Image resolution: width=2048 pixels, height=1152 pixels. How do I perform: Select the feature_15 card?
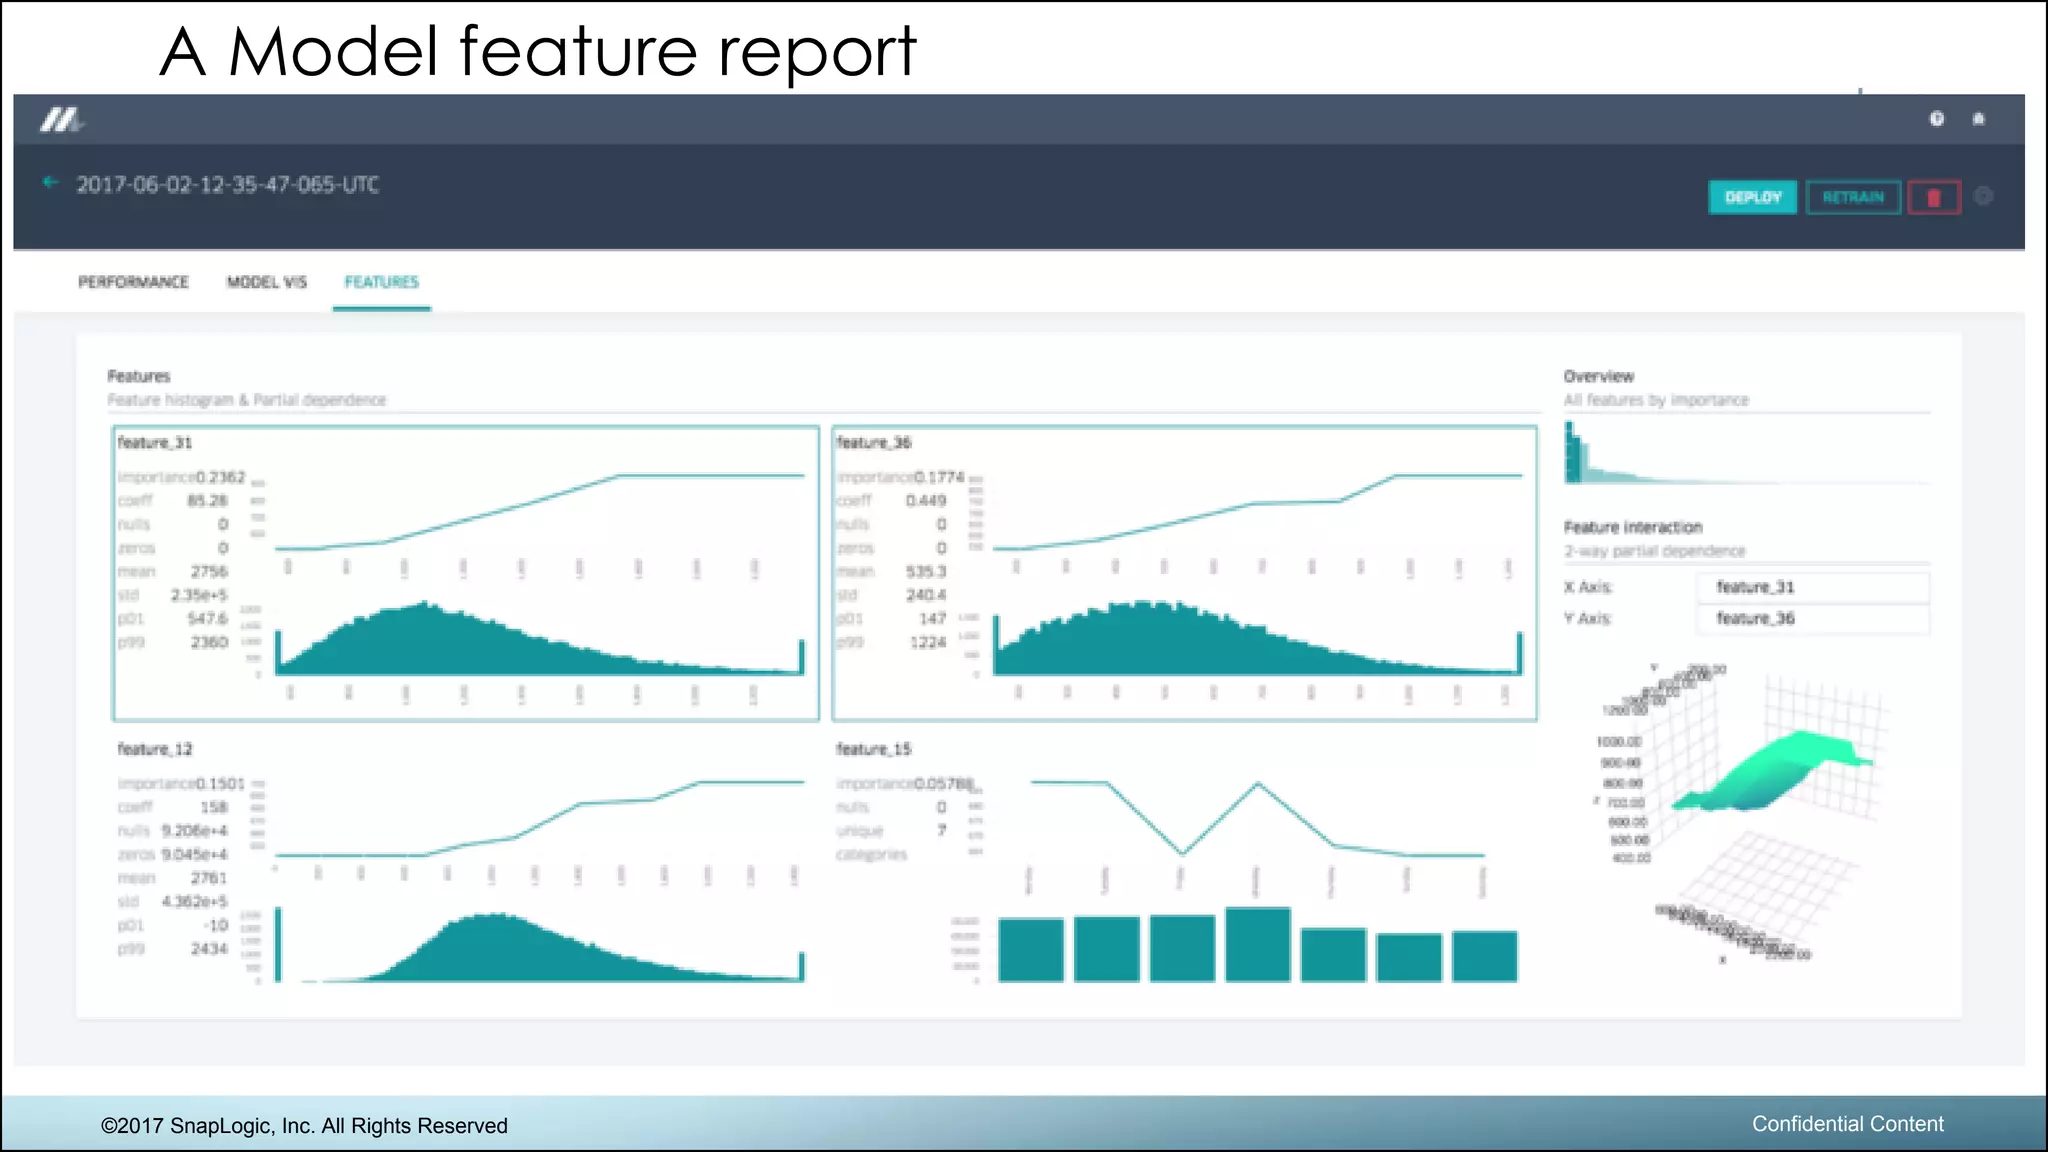pyautogui.click(x=1184, y=865)
